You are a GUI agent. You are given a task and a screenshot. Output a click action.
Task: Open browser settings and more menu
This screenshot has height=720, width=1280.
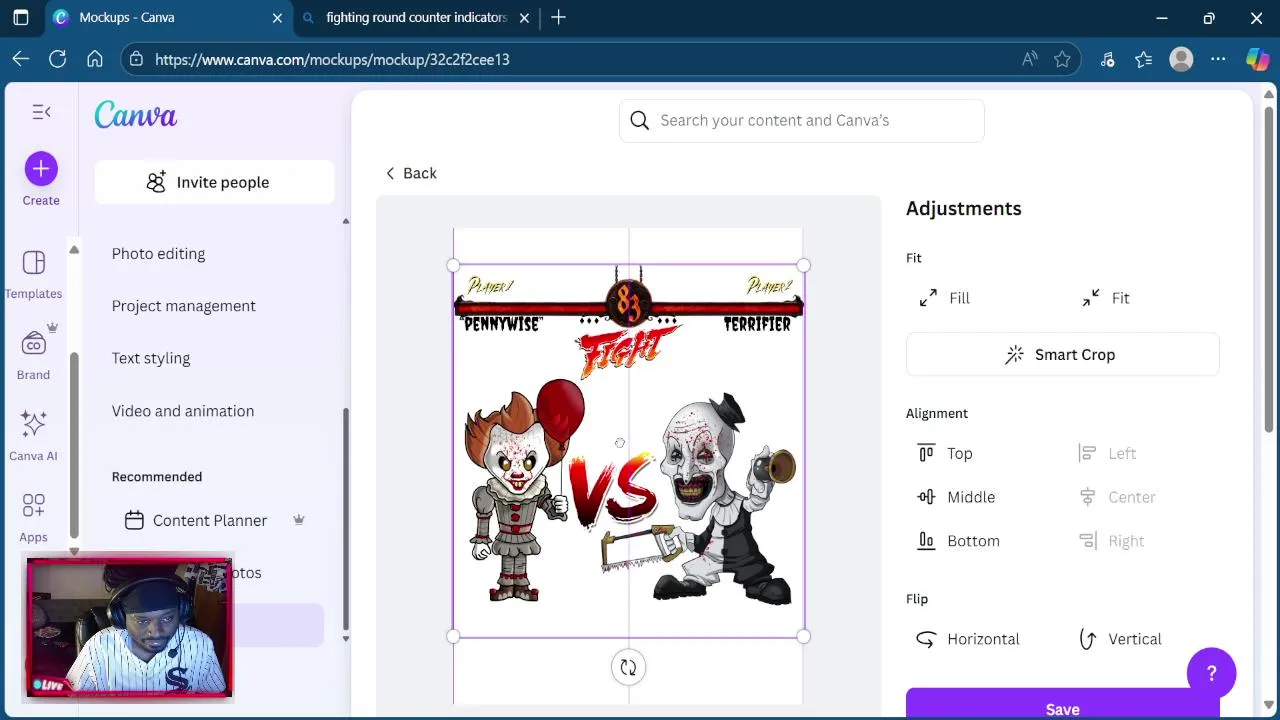[x=1218, y=59]
